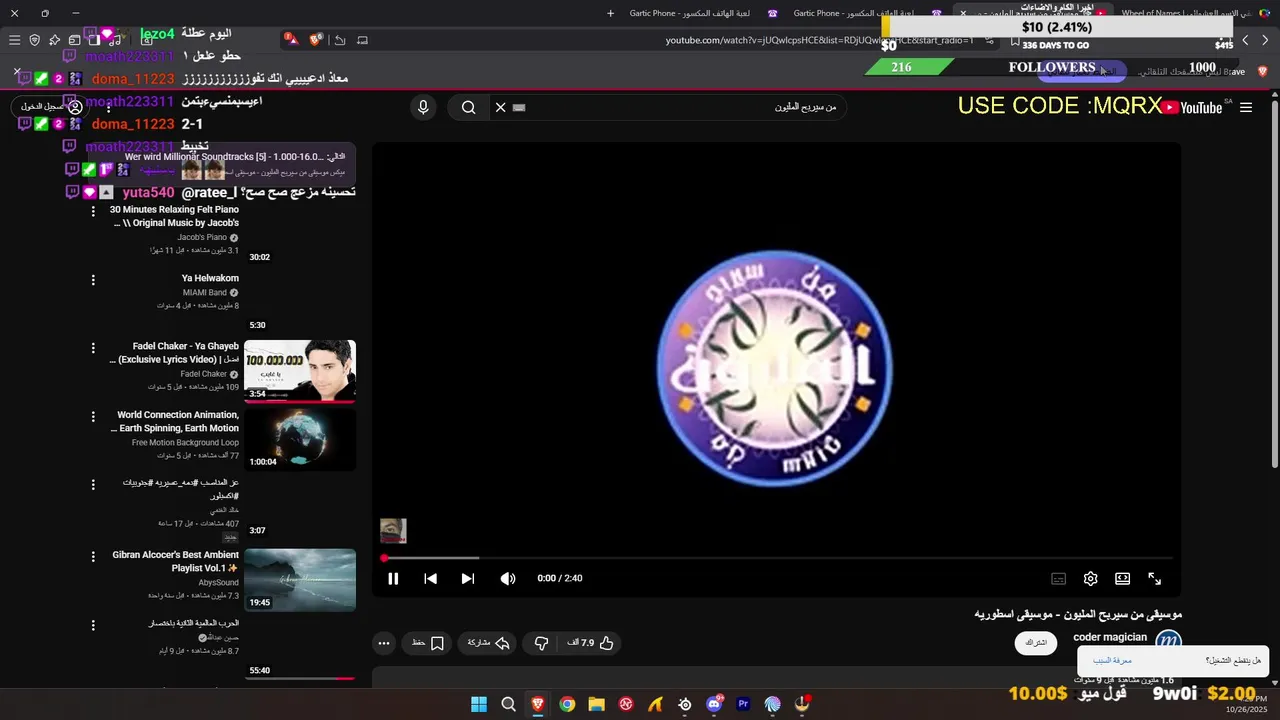
Task: Click the share arrow button
Action: (489, 643)
